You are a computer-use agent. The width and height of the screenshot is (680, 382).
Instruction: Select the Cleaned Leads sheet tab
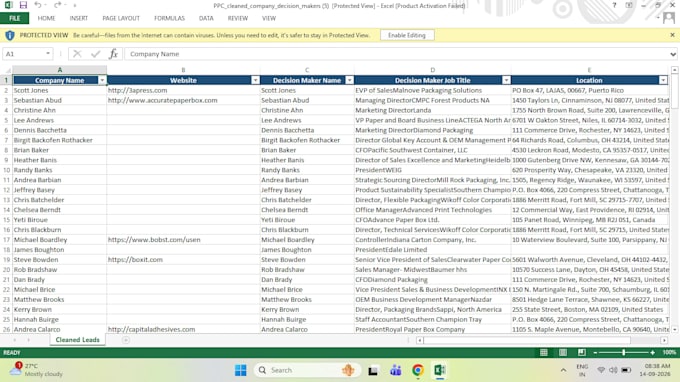pos(78,340)
